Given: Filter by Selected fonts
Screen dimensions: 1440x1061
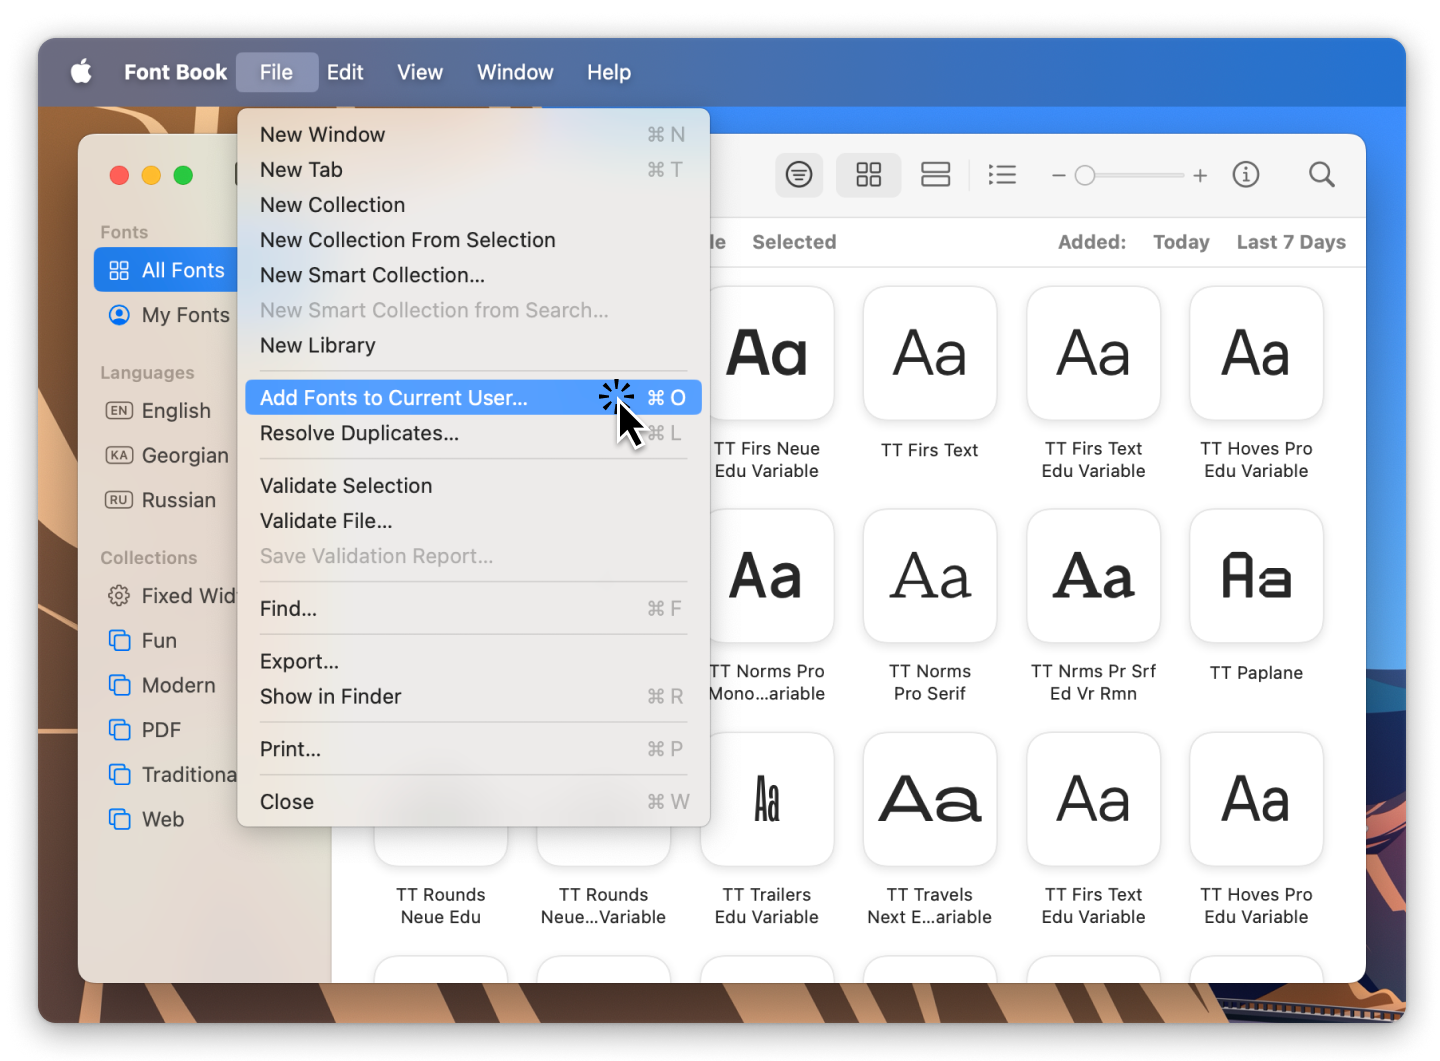Looking at the screenshot, I should 794,242.
